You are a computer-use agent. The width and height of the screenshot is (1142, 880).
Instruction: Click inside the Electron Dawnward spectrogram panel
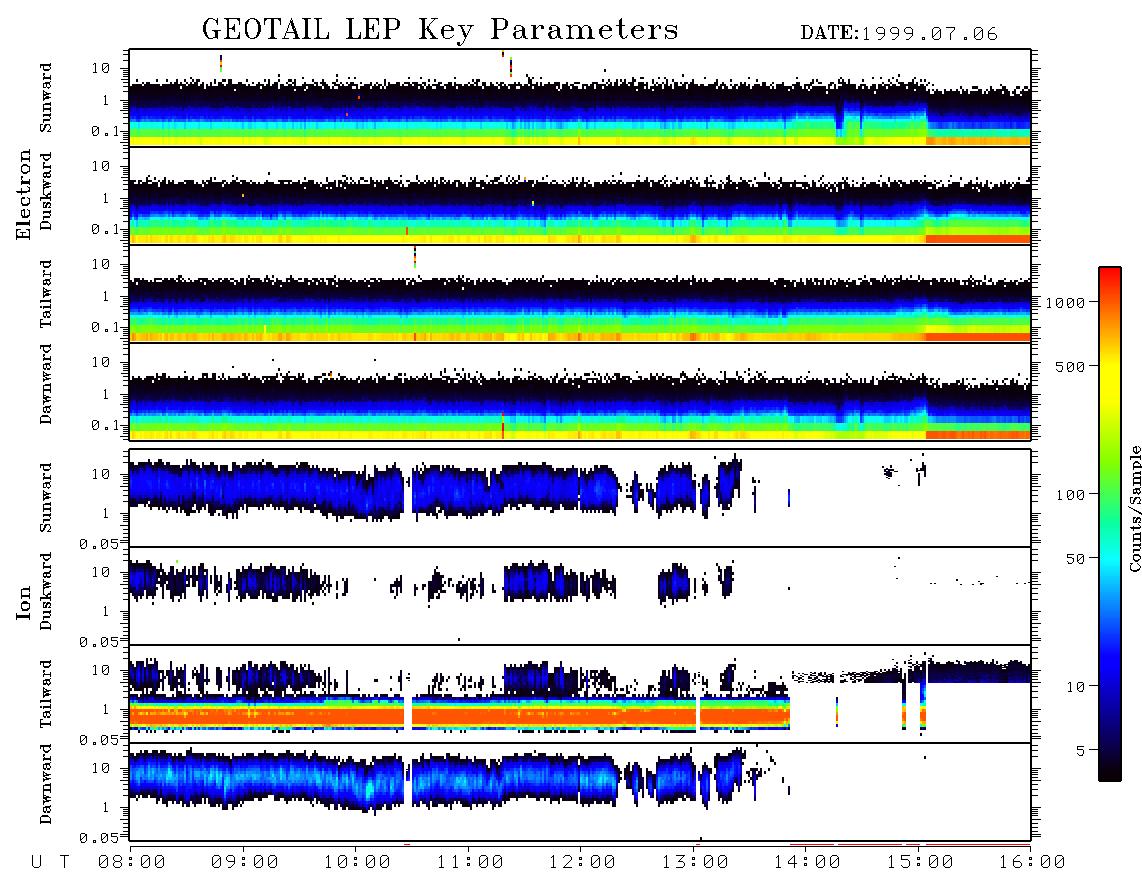[x=580, y=391]
